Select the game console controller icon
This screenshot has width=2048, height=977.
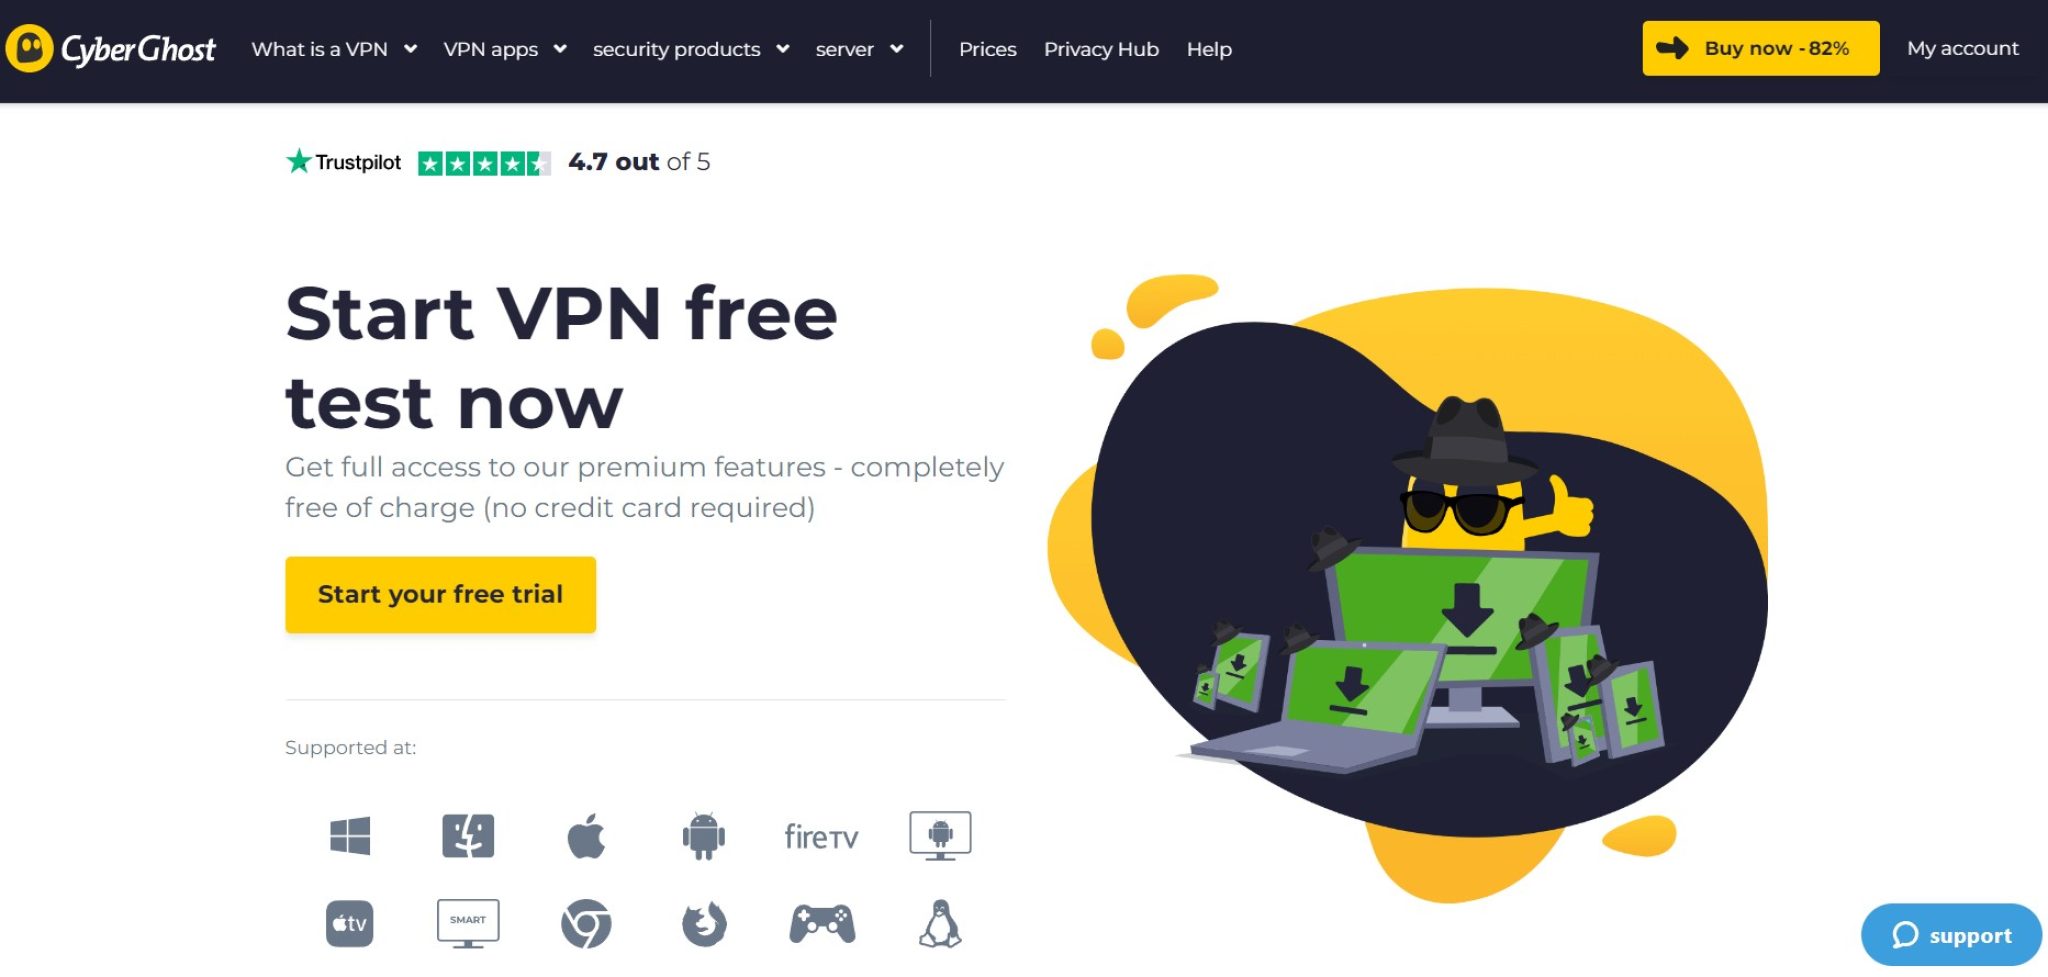click(x=822, y=924)
